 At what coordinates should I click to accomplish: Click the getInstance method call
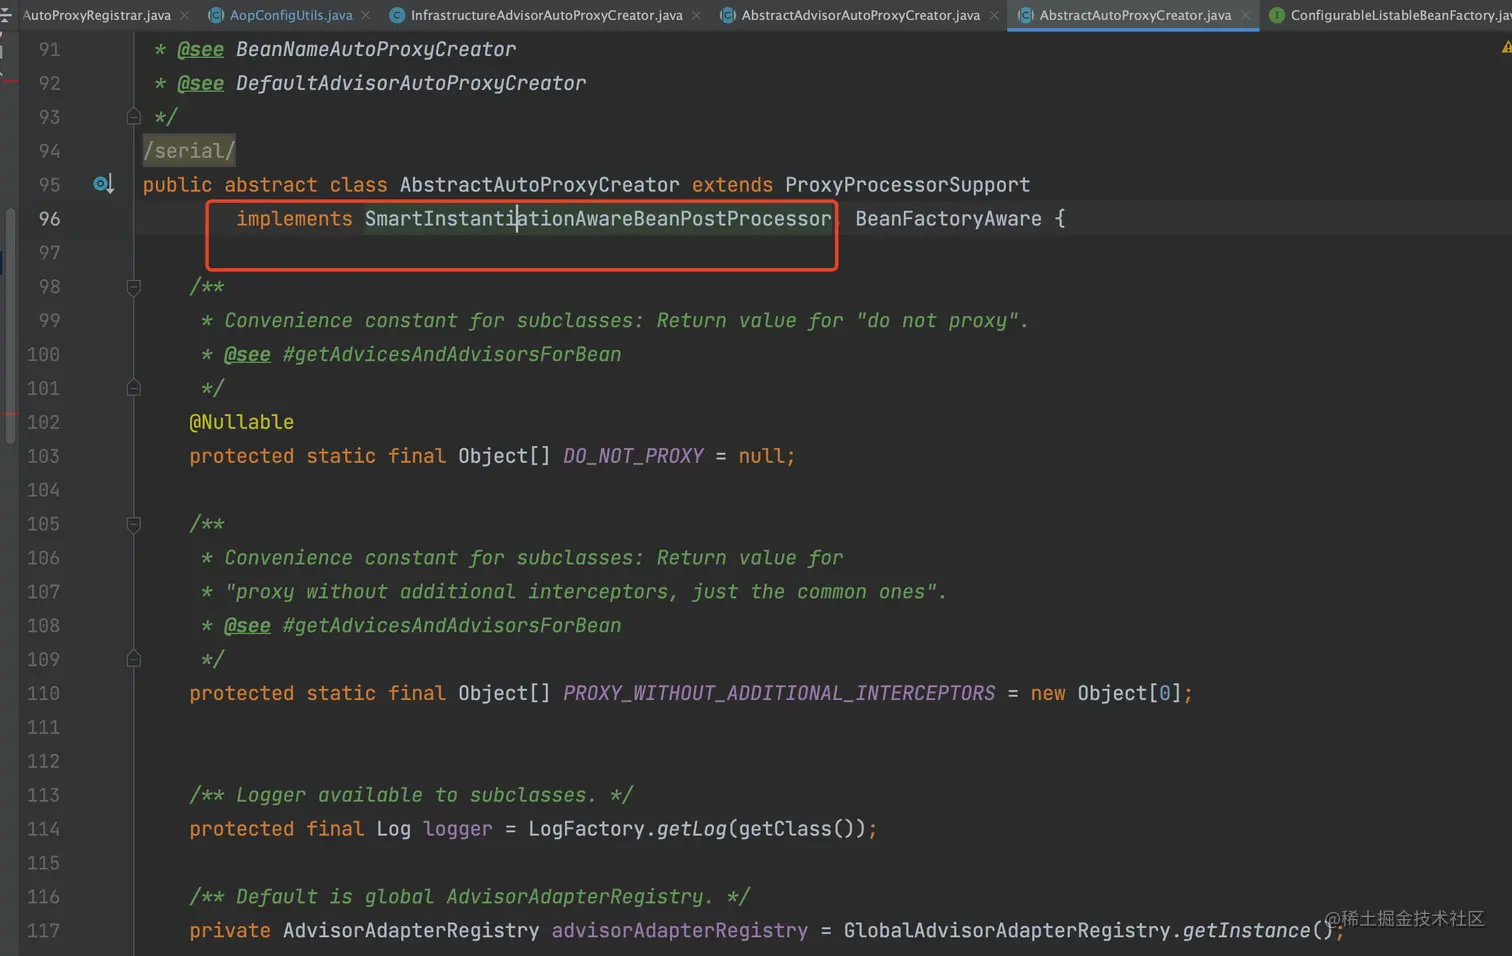[x=1247, y=931]
